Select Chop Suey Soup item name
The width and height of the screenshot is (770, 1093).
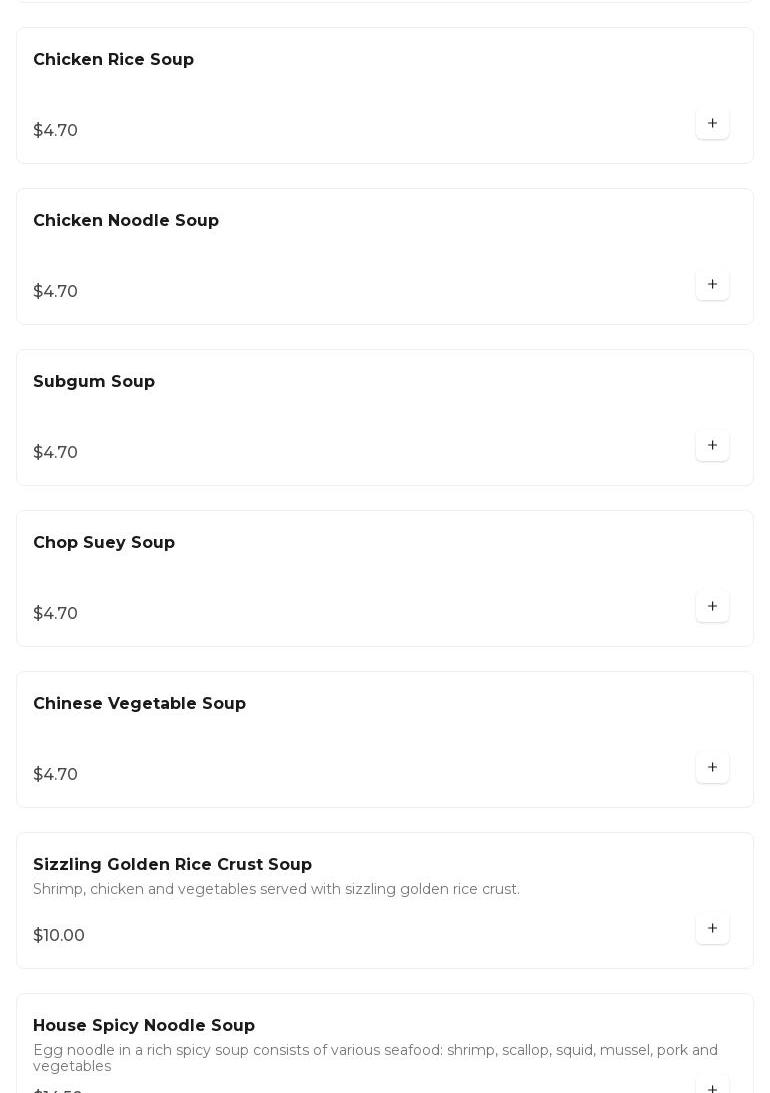[104, 543]
